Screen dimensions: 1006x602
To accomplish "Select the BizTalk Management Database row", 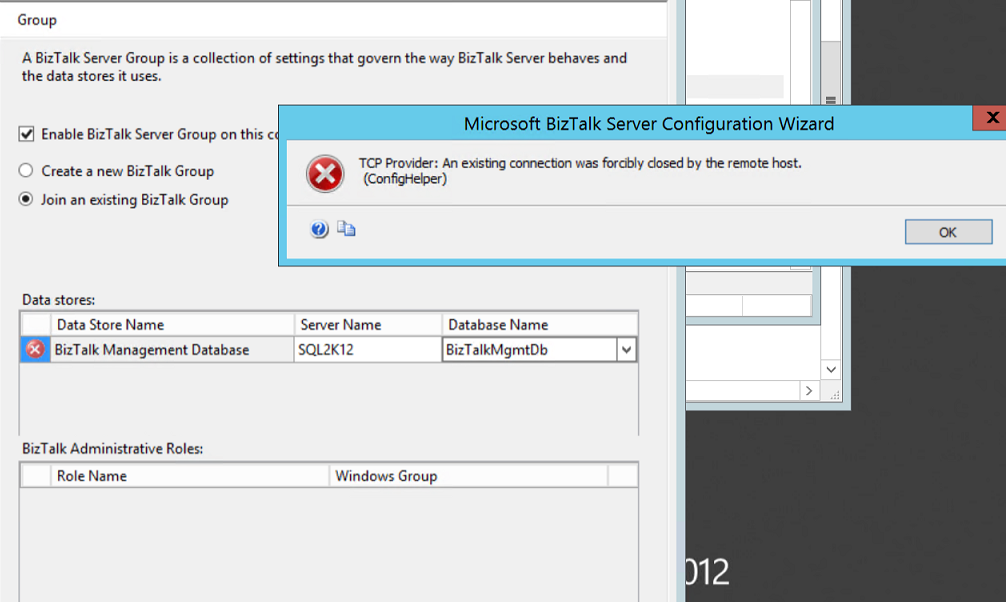I will click(x=173, y=350).
